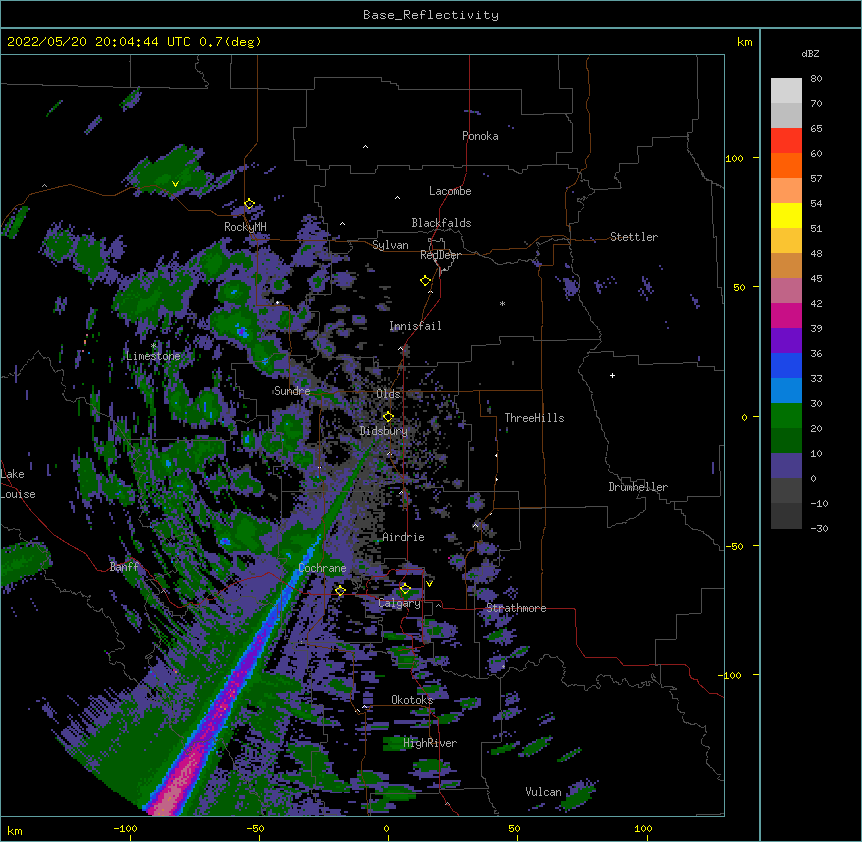862x842 pixels.
Task: Click the Calgary label
Action: click(399, 603)
